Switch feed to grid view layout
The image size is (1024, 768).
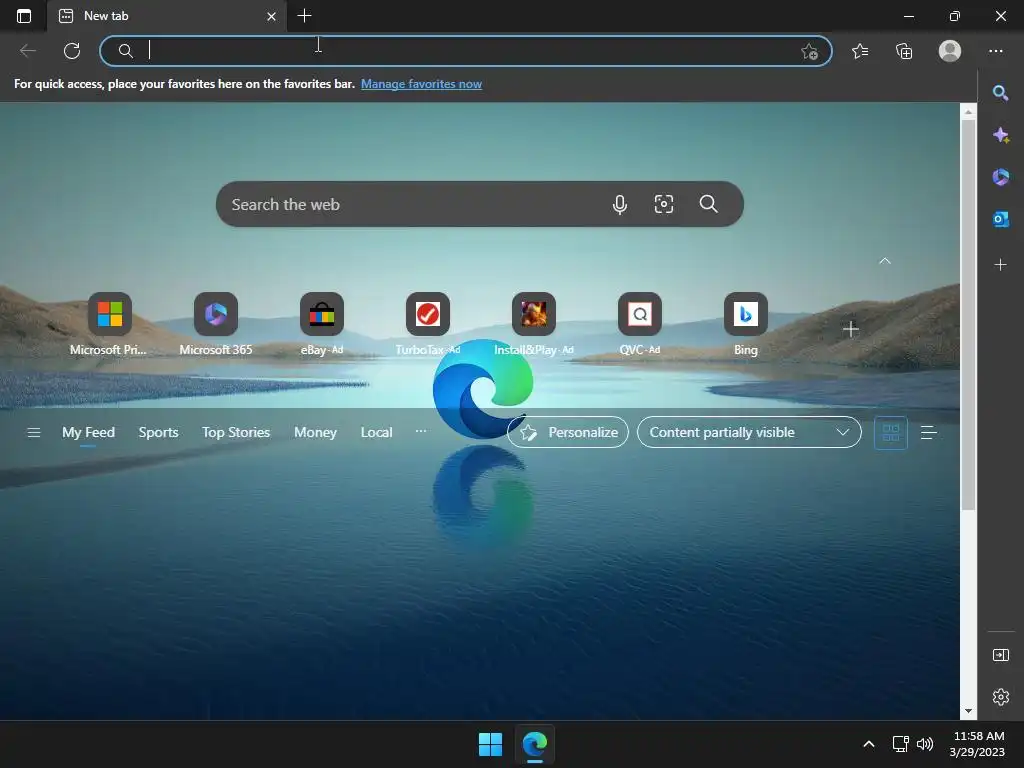point(891,432)
